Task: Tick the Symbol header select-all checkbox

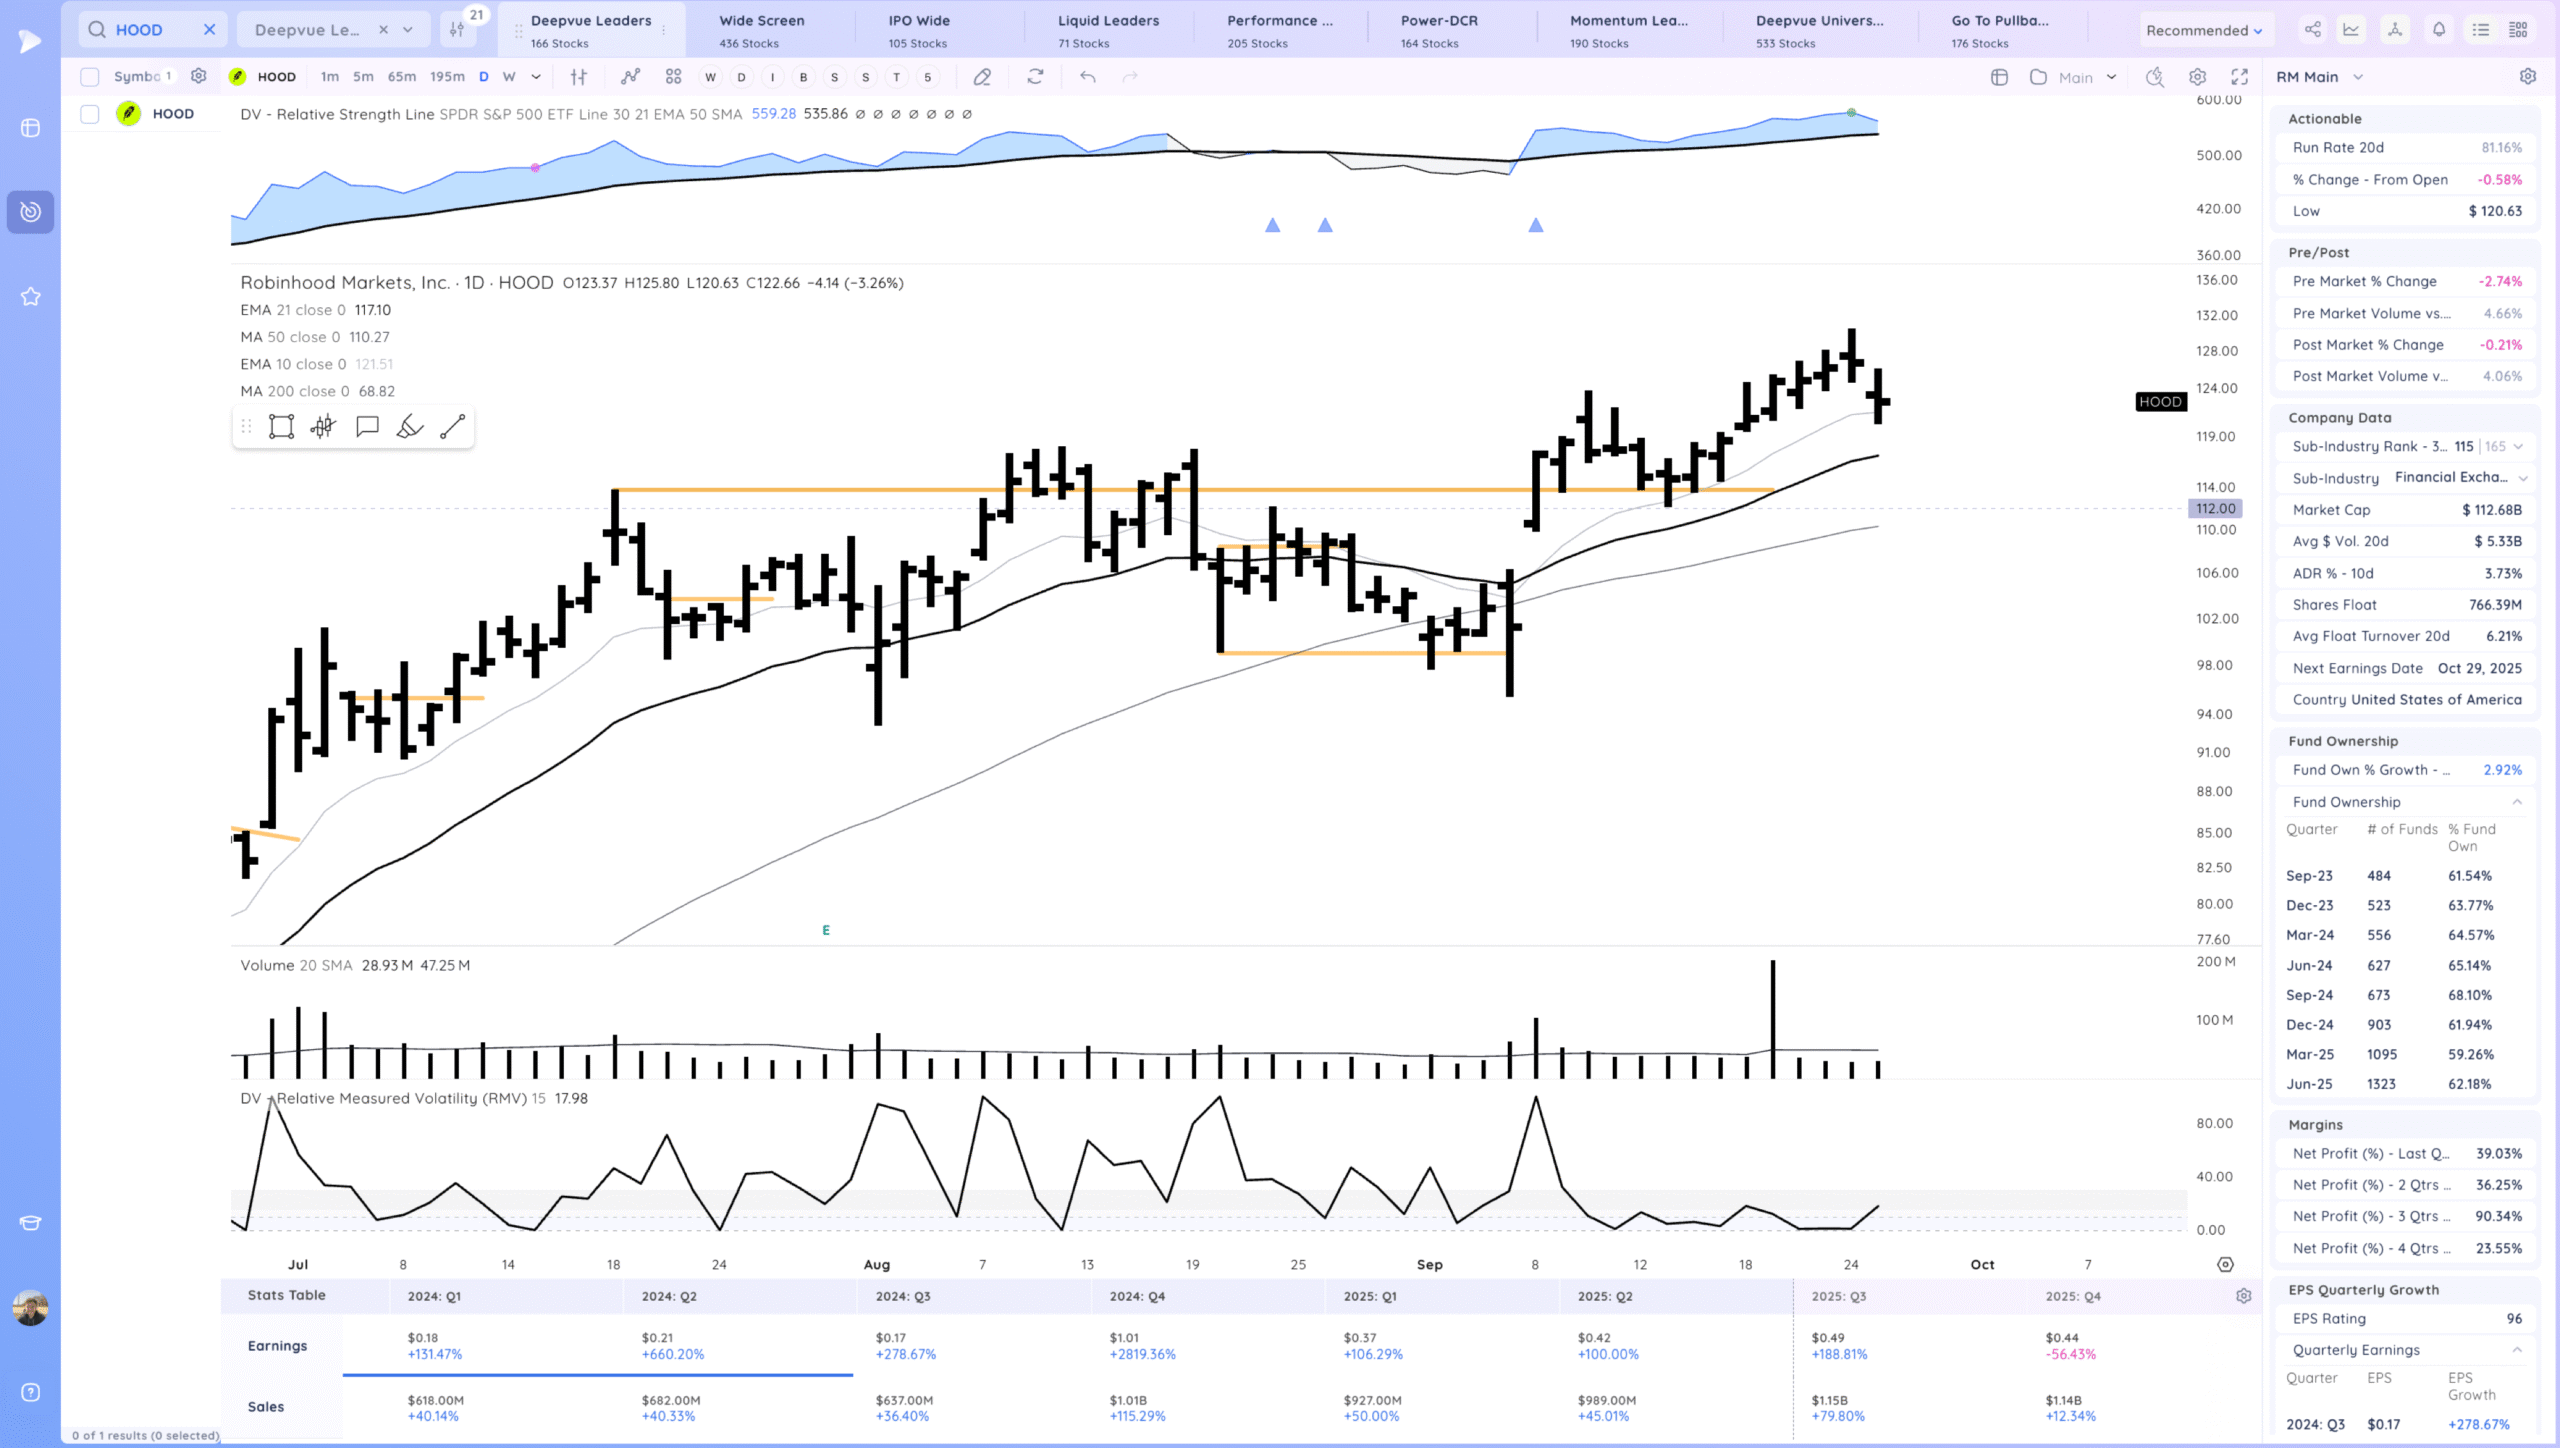Action: pos(90,77)
